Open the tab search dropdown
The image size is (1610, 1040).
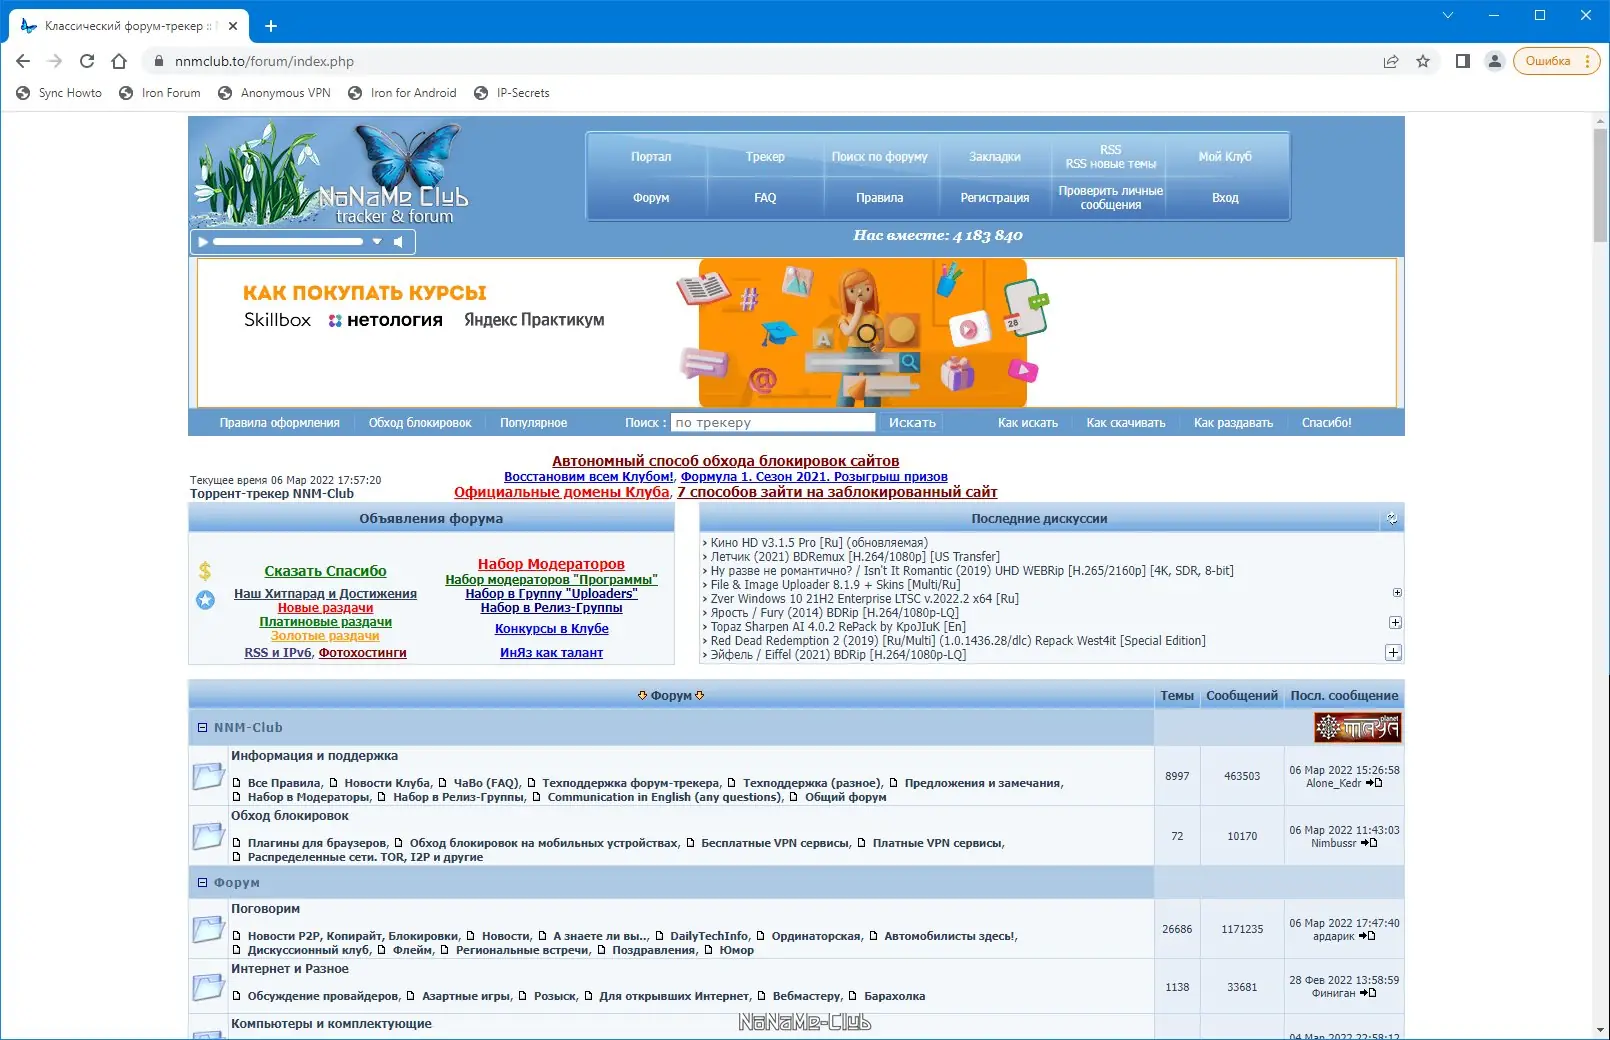pyautogui.click(x=1447, y=15)
